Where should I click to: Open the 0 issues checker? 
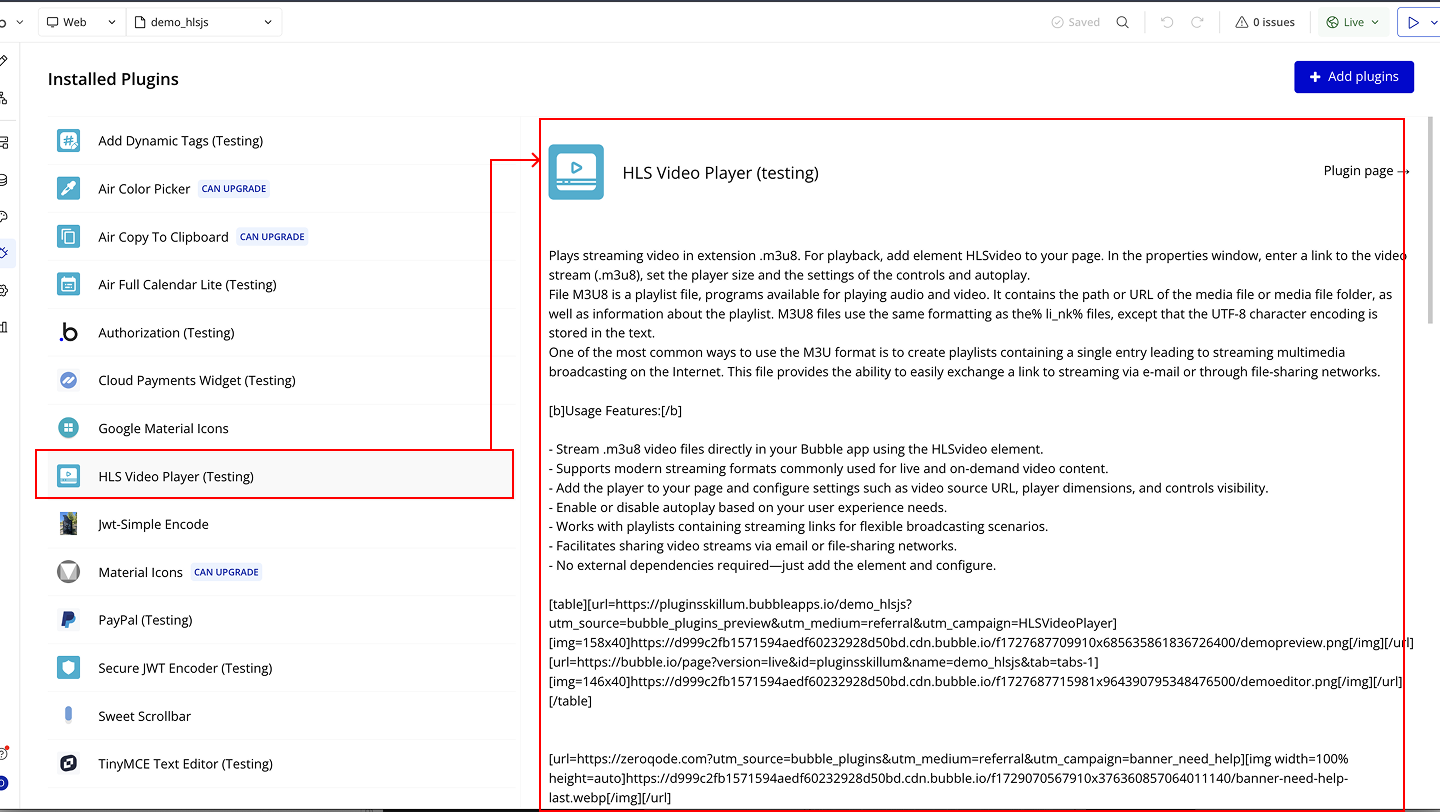1265,22
